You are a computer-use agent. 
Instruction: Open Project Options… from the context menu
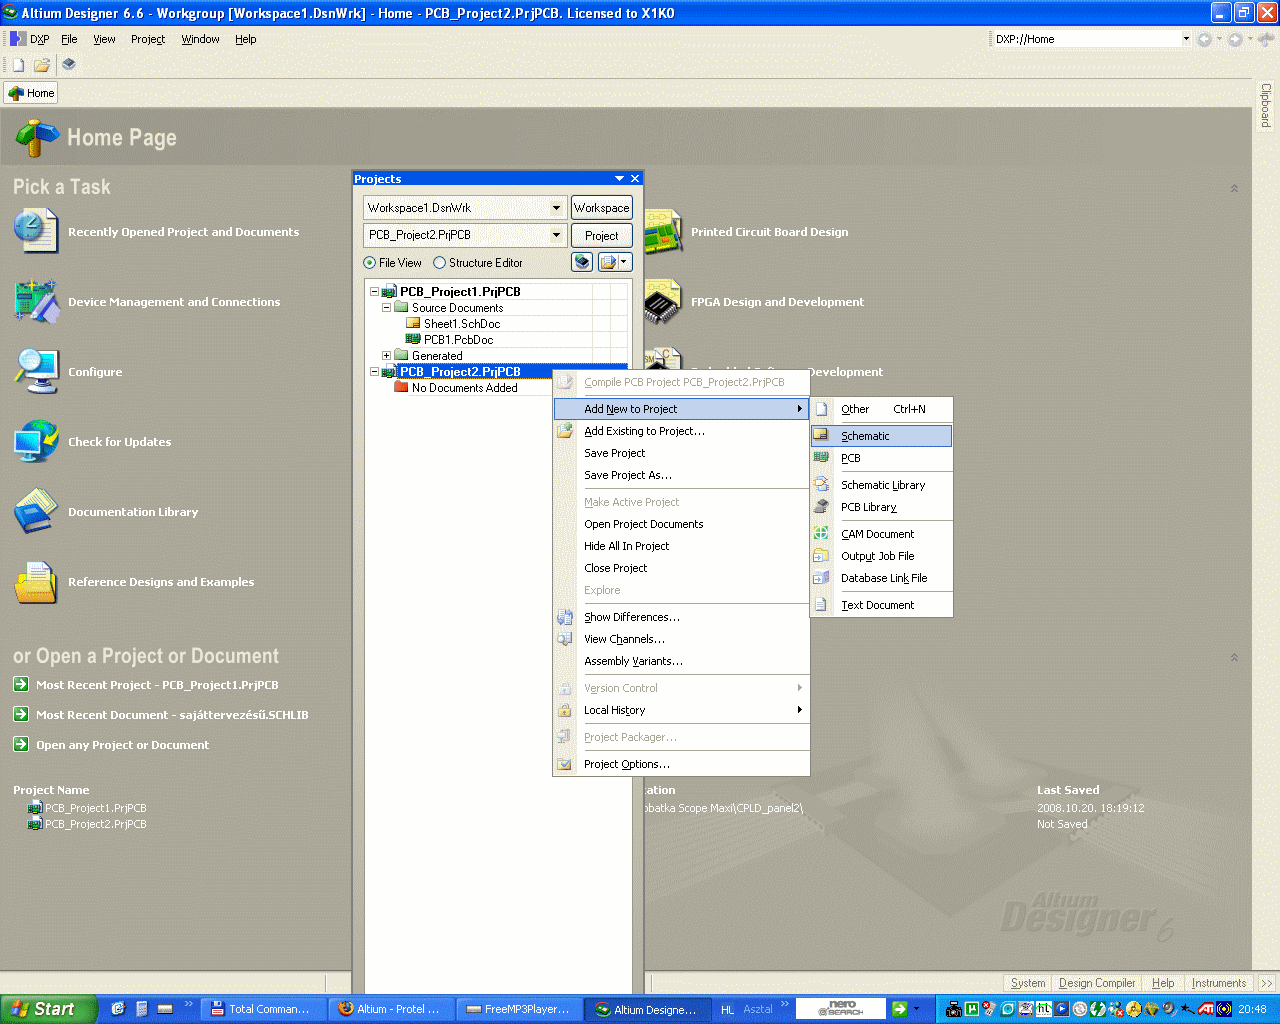pyautogui.click(x=681, y=764)
